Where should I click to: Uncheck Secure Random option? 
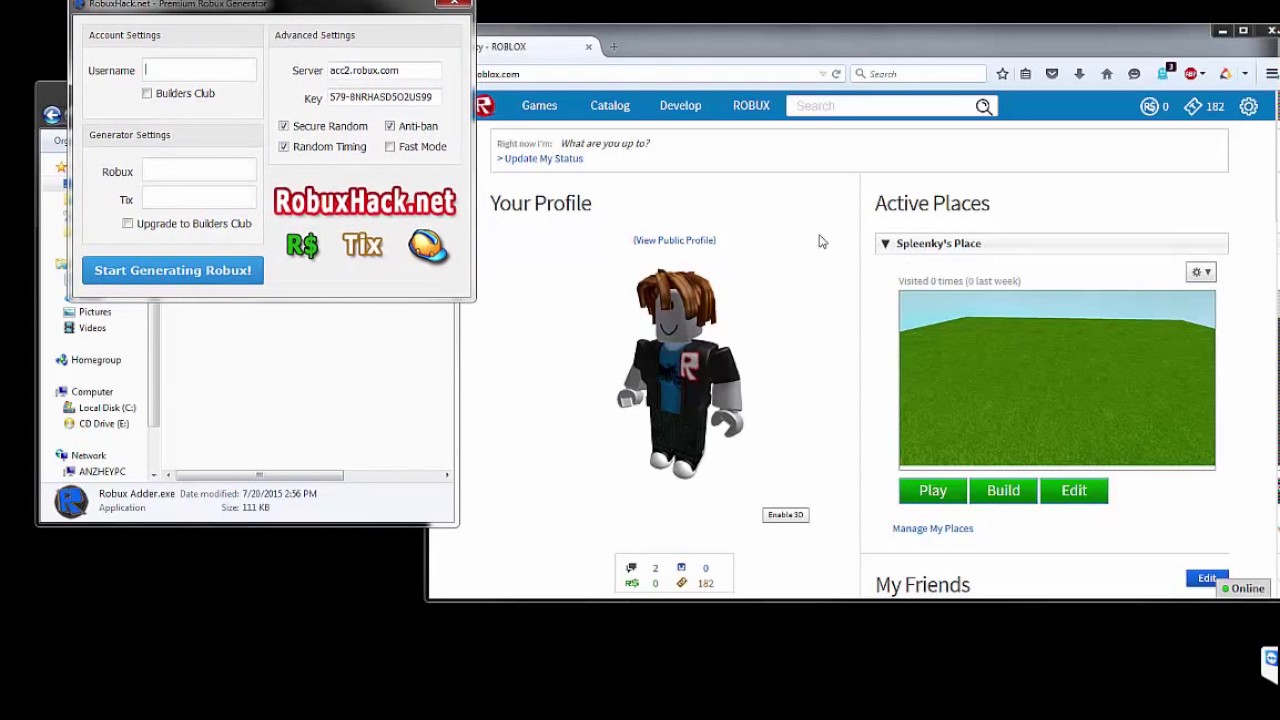click(x=284, y=126)
